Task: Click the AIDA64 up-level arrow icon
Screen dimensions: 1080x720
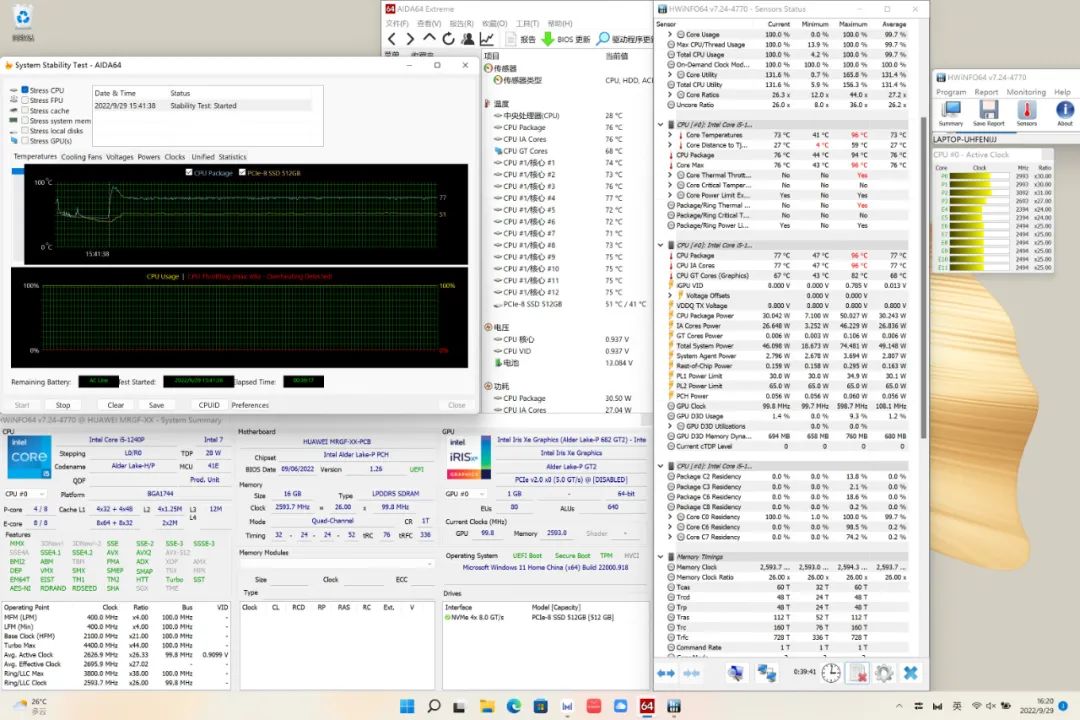Action: point(429,39)
